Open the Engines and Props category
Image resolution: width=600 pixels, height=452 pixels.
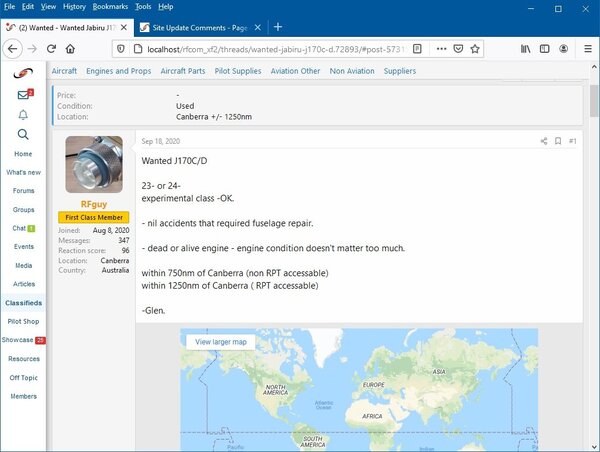coord(120,71)
